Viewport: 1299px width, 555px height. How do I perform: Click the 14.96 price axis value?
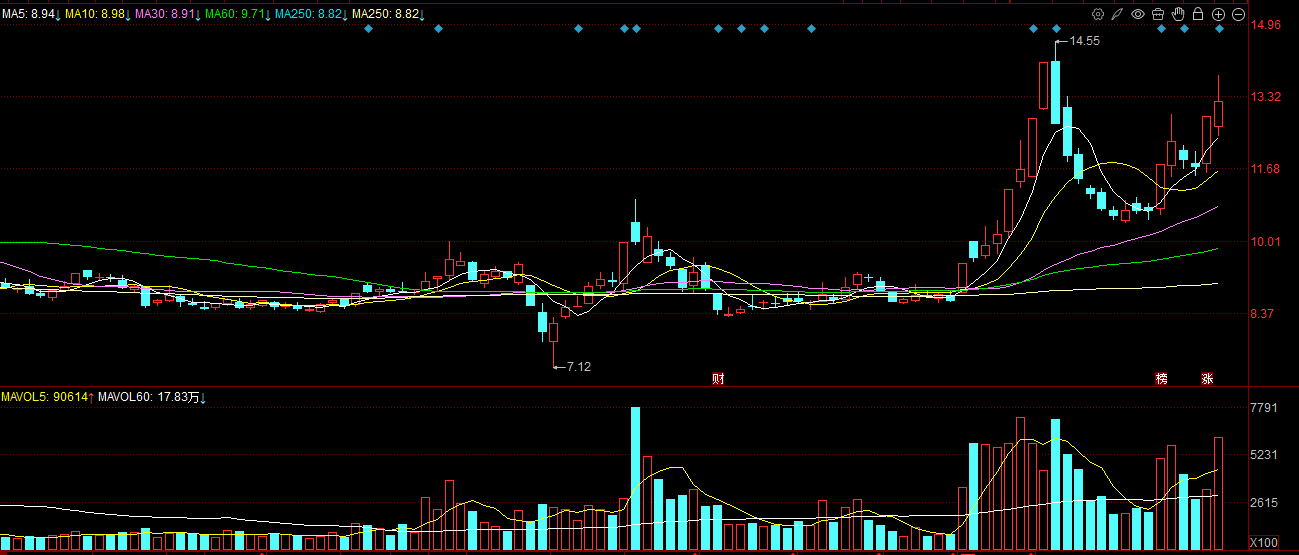1267,25
